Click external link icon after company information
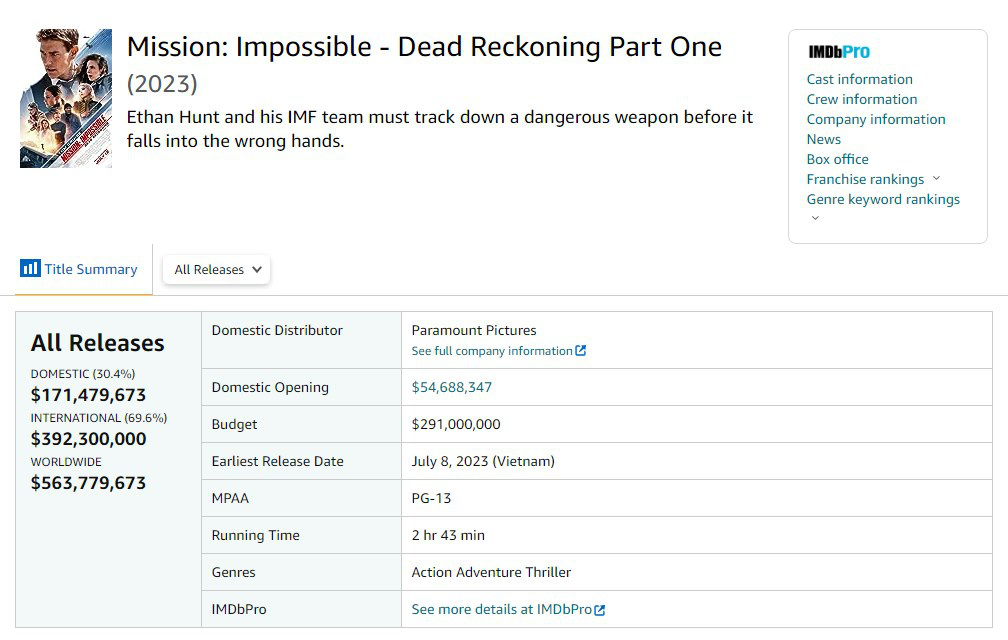The width and height of the screenshot is (1008, 640). (581, 351)
